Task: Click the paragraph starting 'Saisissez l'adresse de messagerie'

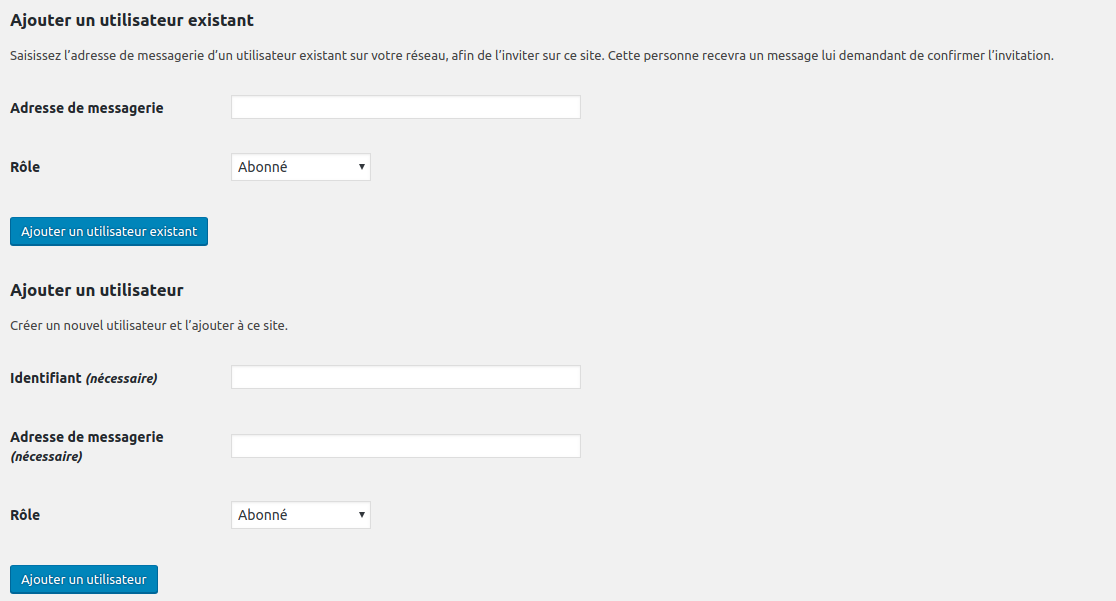Action: 531,56
